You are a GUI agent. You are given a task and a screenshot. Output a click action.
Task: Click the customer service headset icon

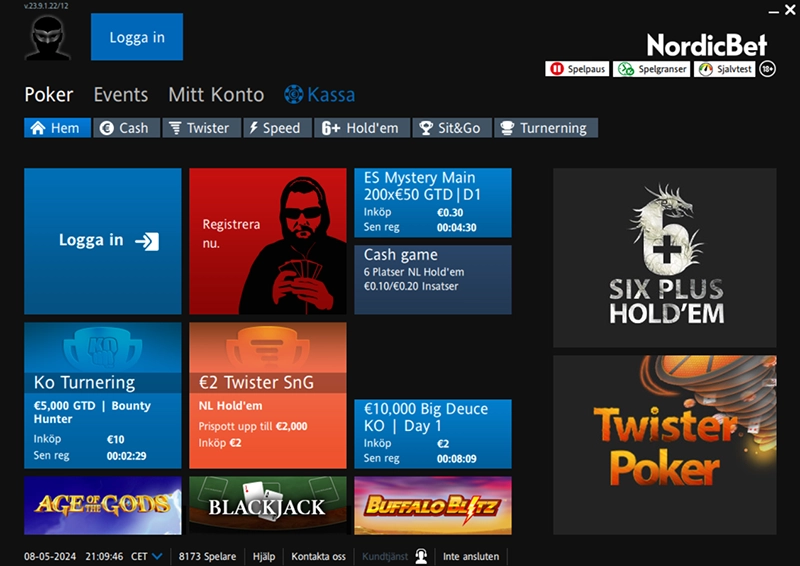point(421,556)
